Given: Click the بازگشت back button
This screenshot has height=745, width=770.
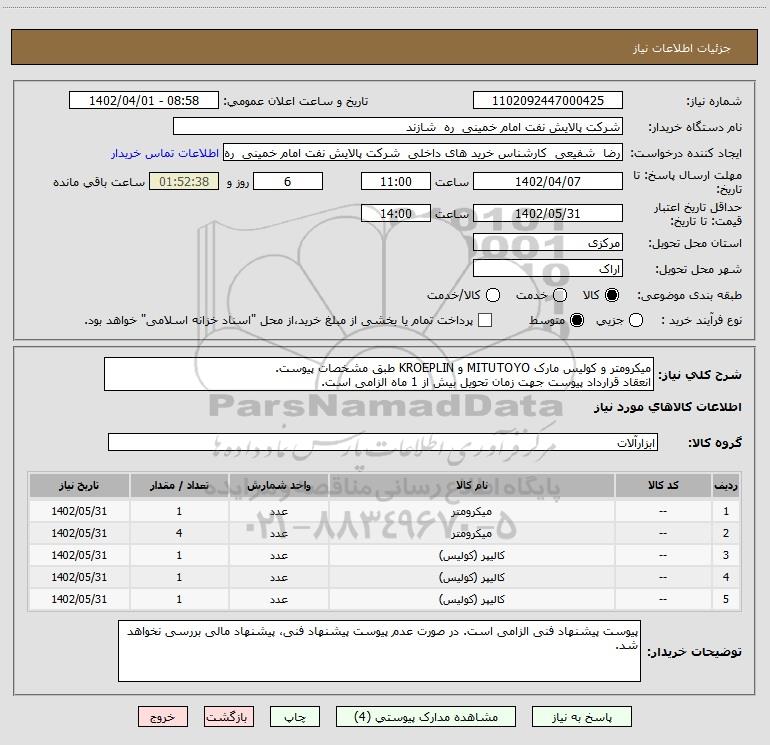Looking at the screenshot, I should click(229, 717).
